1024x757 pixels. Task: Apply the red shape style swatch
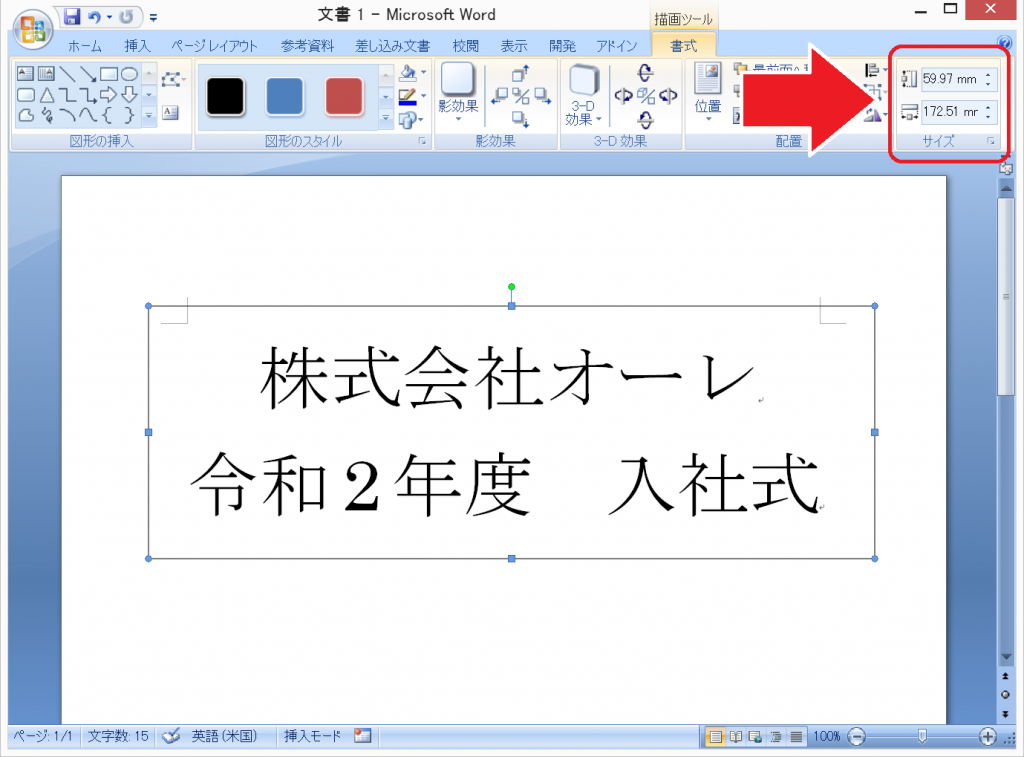tap(344, 96)
